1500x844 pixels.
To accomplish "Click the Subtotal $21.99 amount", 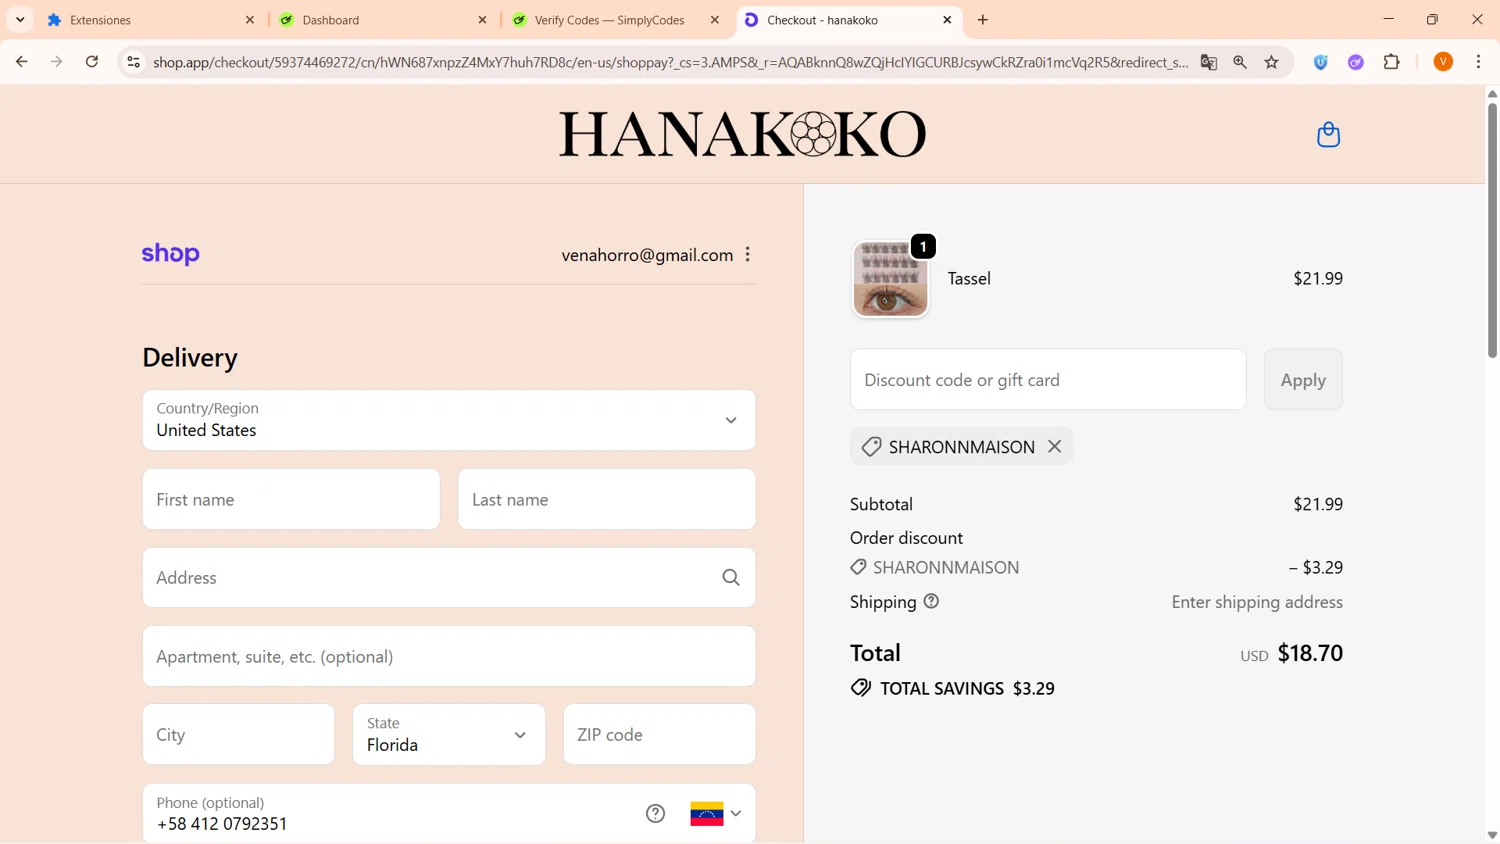I will pos(1318,505).
